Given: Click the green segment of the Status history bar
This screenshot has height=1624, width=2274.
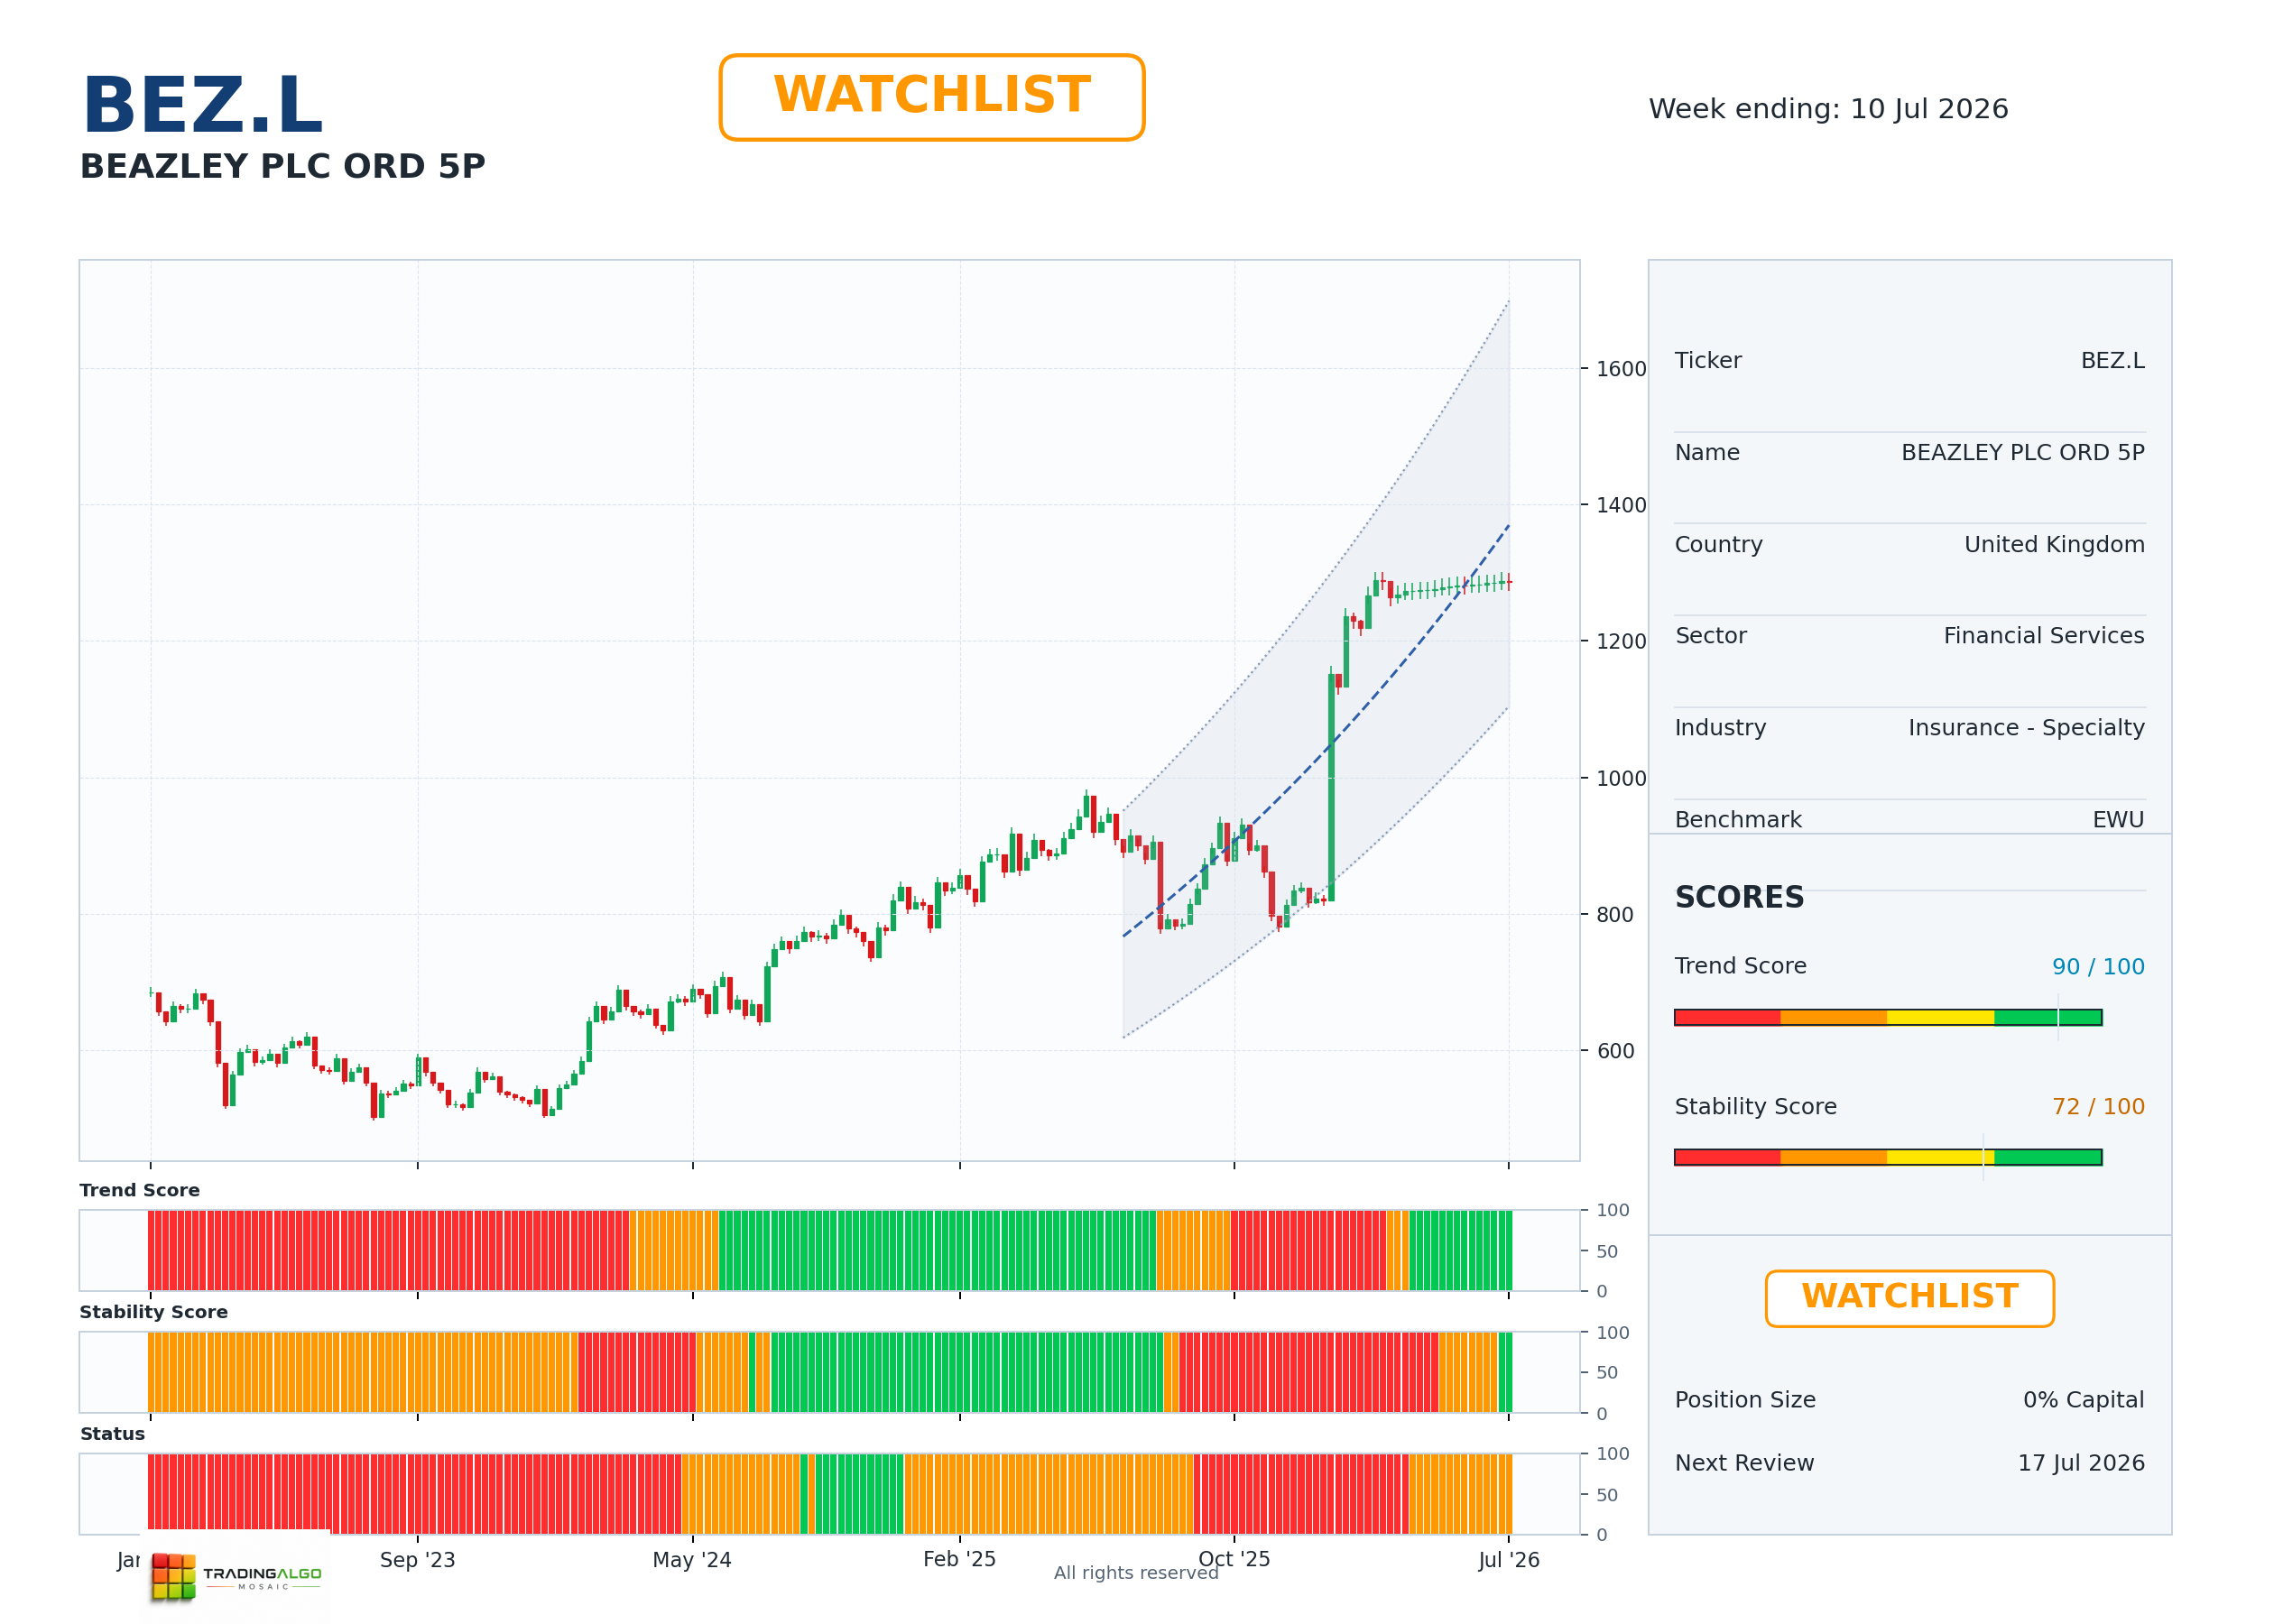Looking at the screenshot, I should (x=859, y=1494).
